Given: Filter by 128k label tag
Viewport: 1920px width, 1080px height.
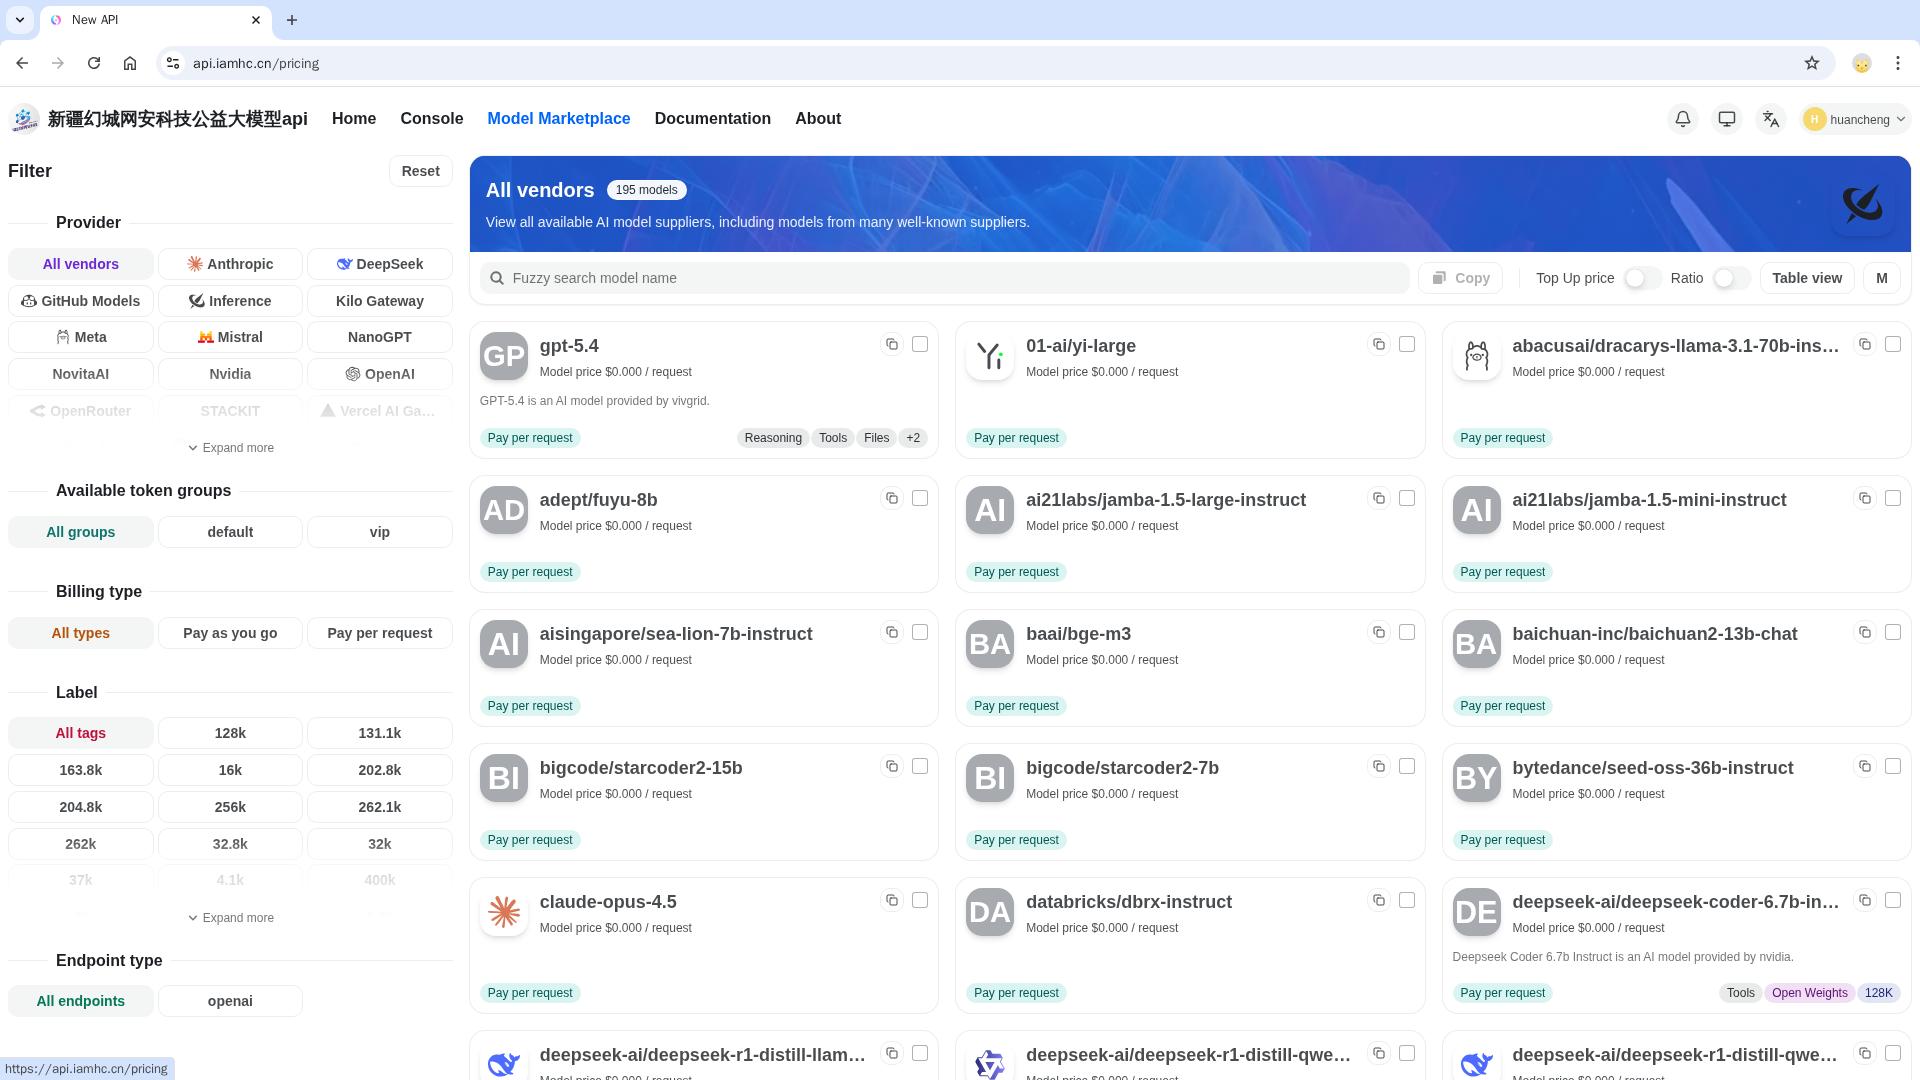Looking at the screenshot, I should (x=230, y=733).
